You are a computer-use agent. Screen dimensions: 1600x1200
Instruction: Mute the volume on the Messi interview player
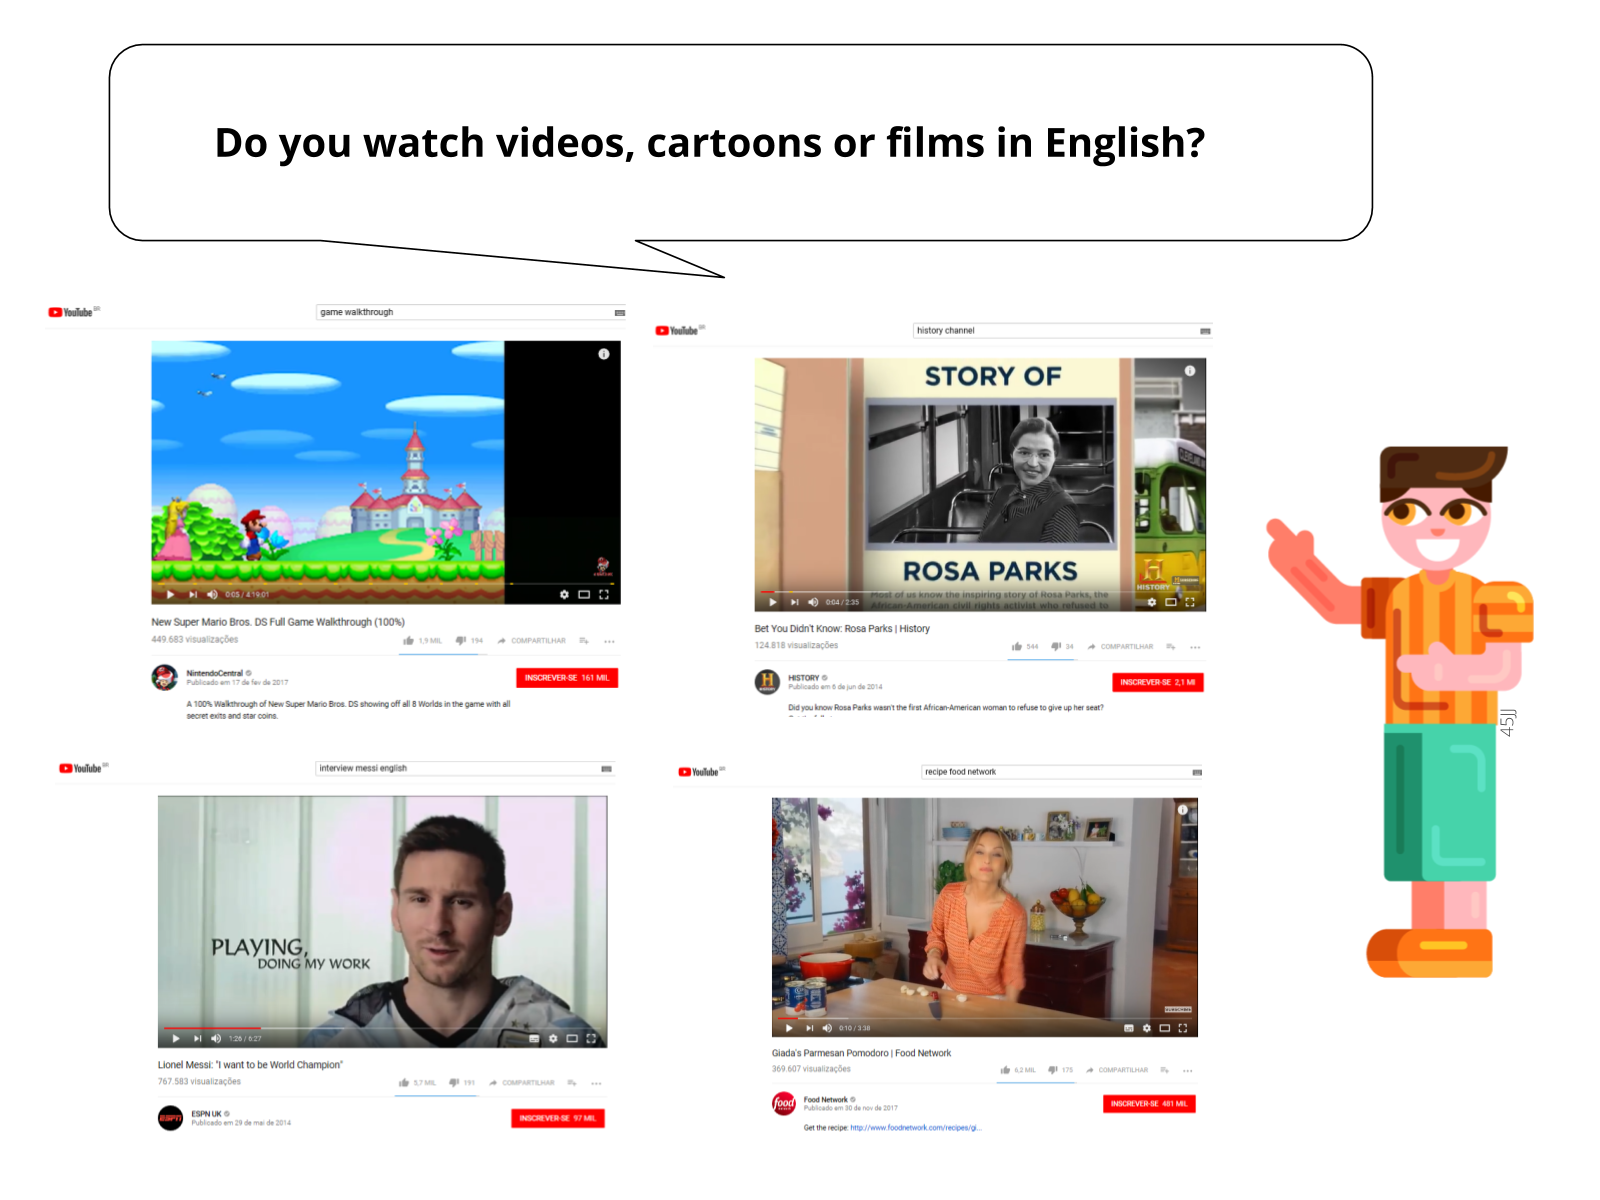coord(216,1039)
